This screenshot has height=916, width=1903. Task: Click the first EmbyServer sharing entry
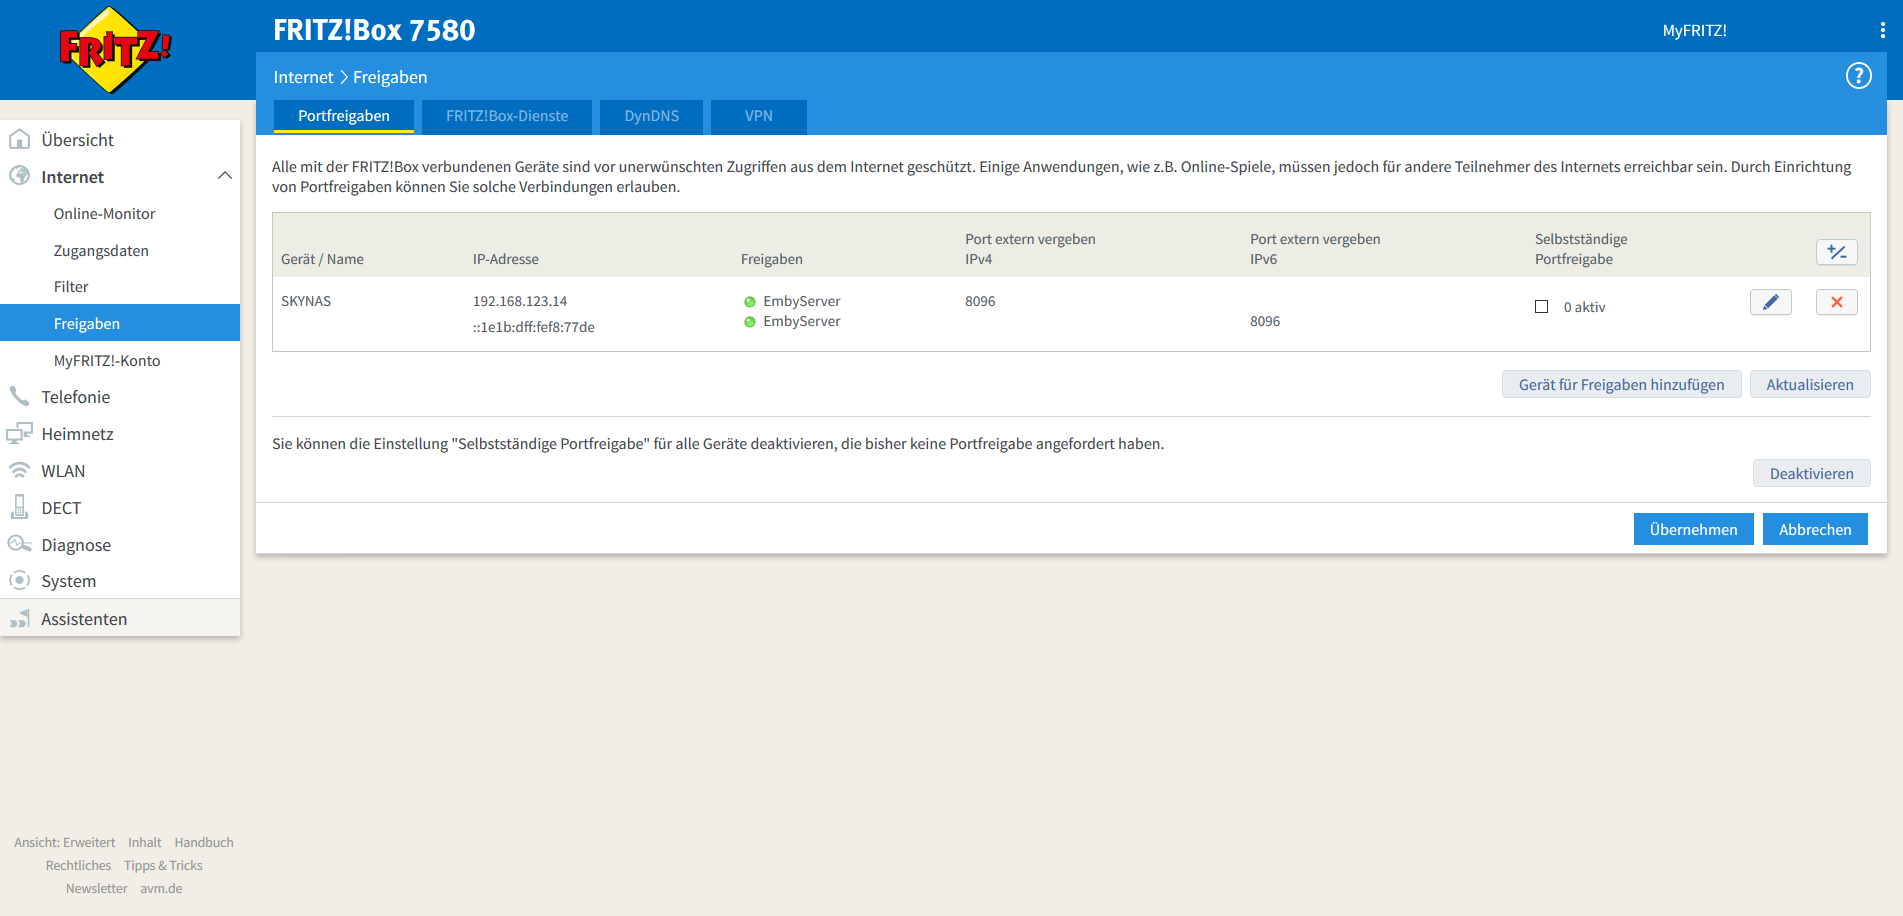tap(801, 301)
